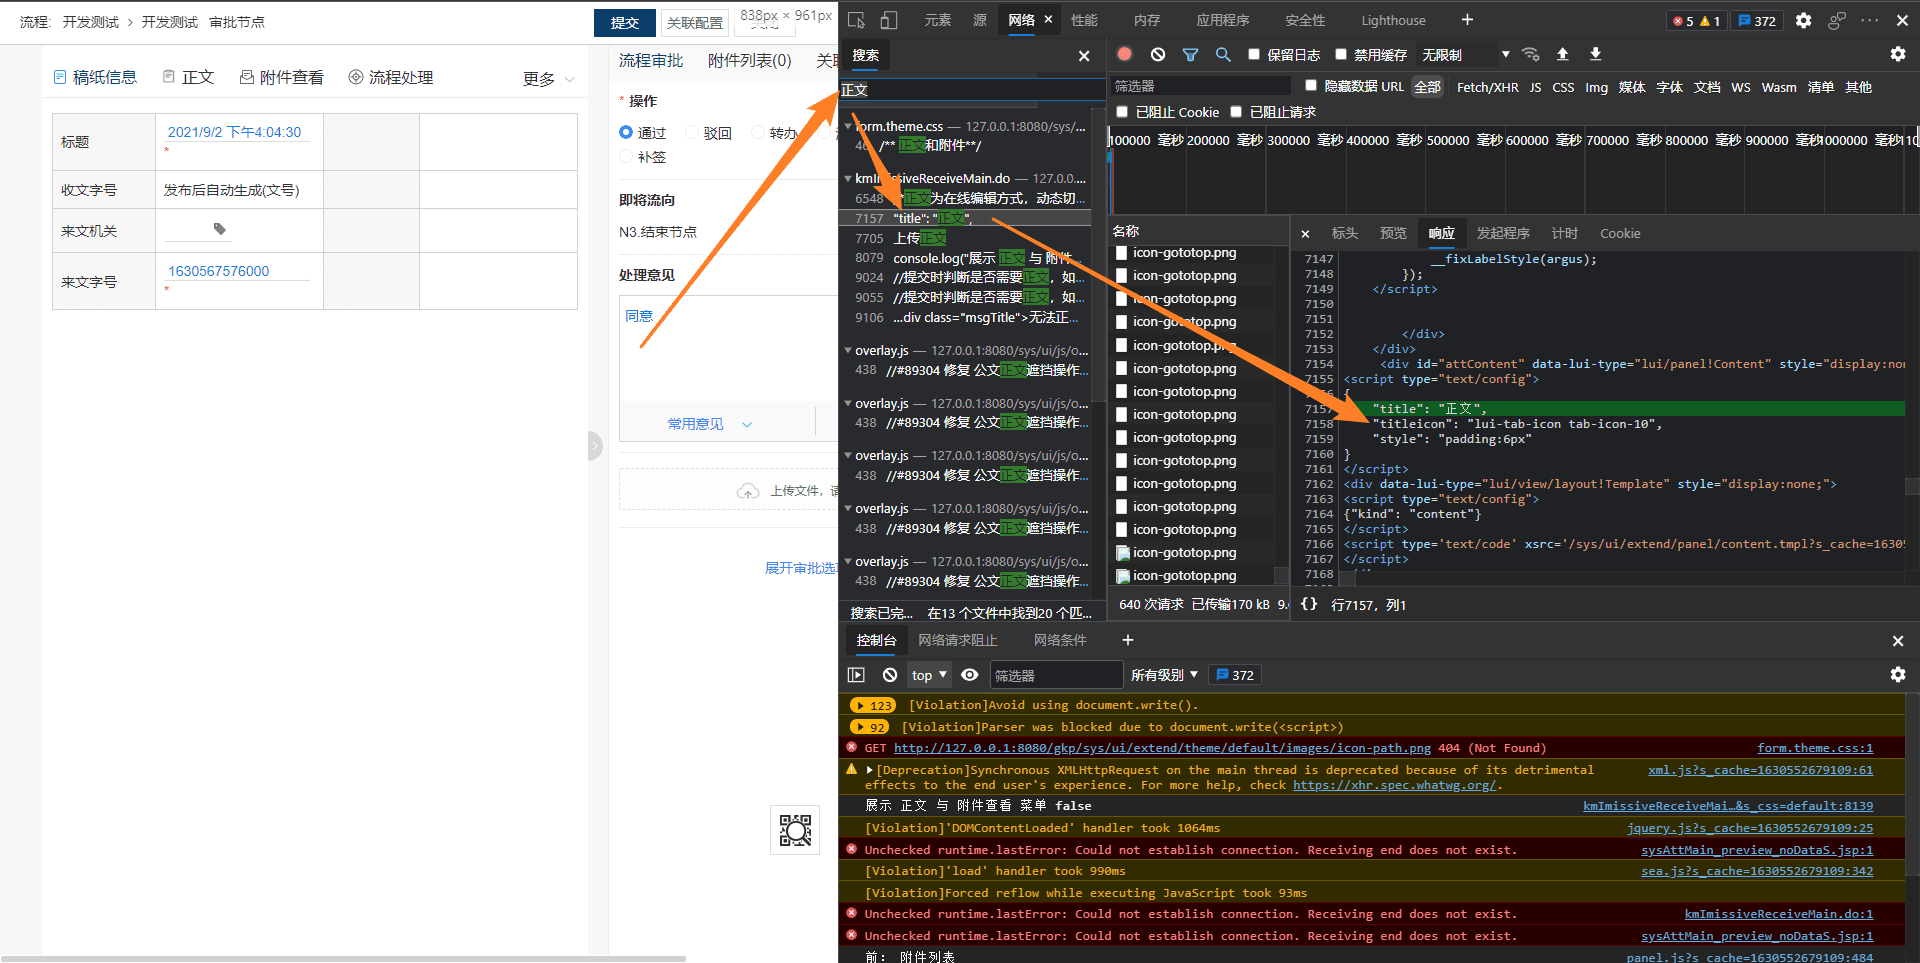The width and height of the screenshot is (1920, 963).
Task: Open DevTools feedback people icon
Action: [x=1836, y=20]
